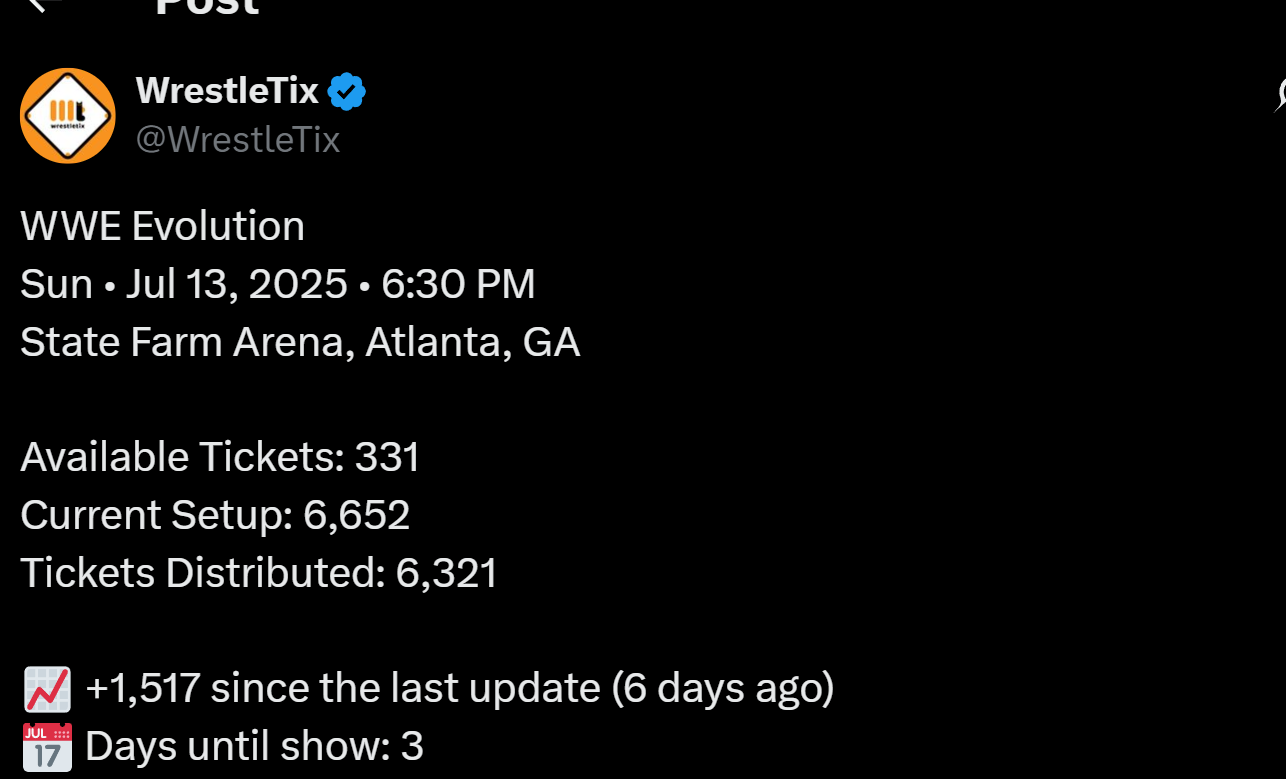Click the (6 days ago) text
The image size is (1286, 779).
[722, 688]
